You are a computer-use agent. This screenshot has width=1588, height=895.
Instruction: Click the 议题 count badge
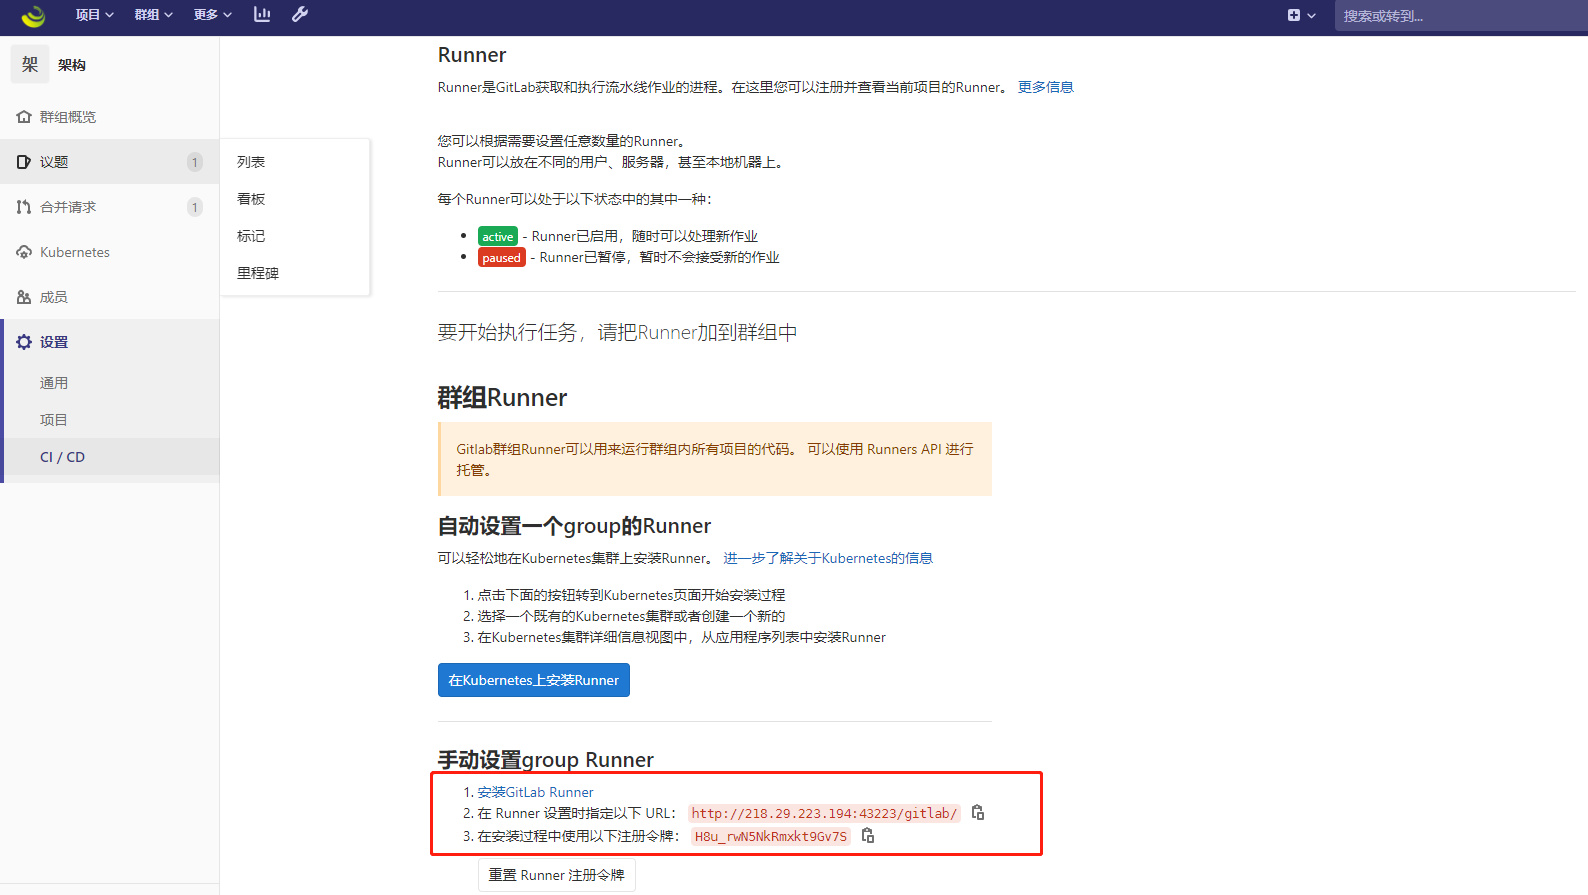point(195,162)
